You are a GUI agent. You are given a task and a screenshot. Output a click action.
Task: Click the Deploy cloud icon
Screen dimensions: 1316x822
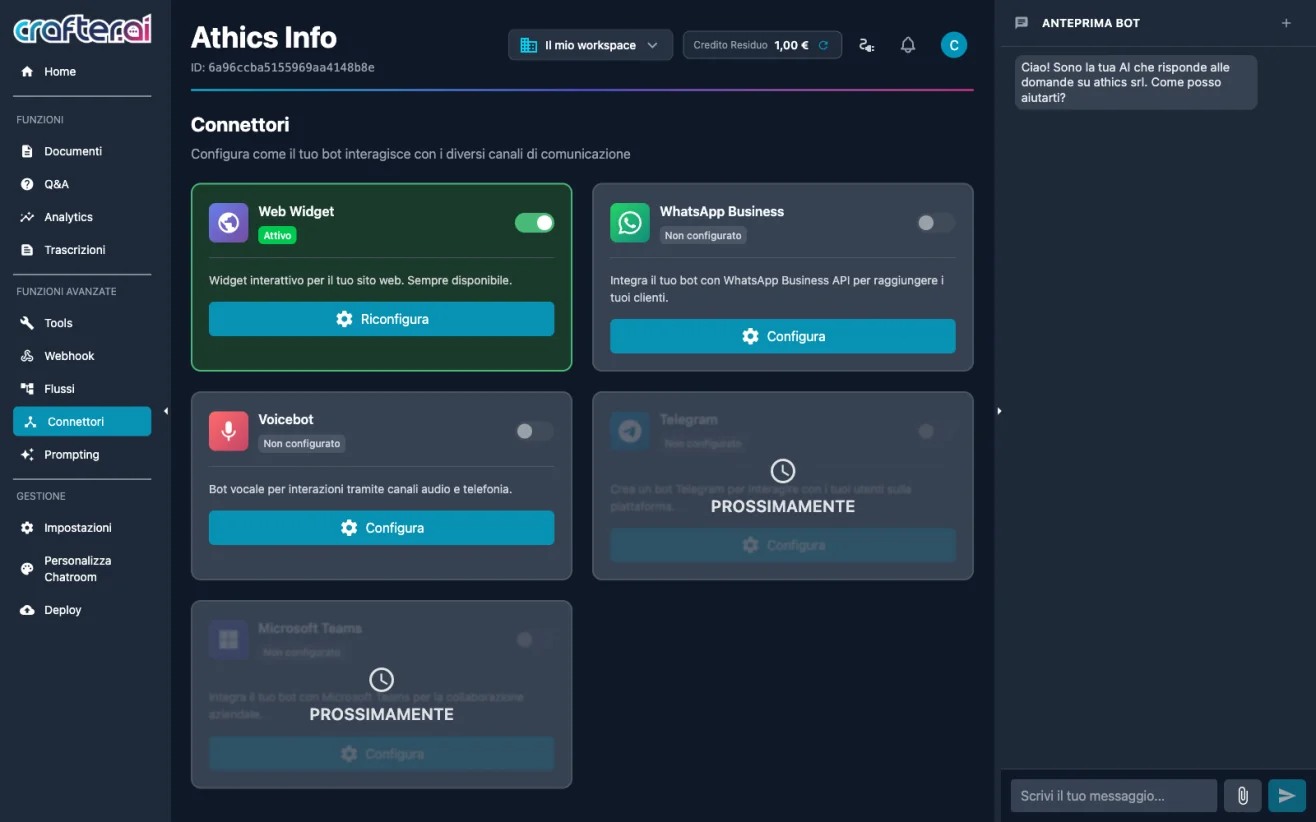(27, 610)
